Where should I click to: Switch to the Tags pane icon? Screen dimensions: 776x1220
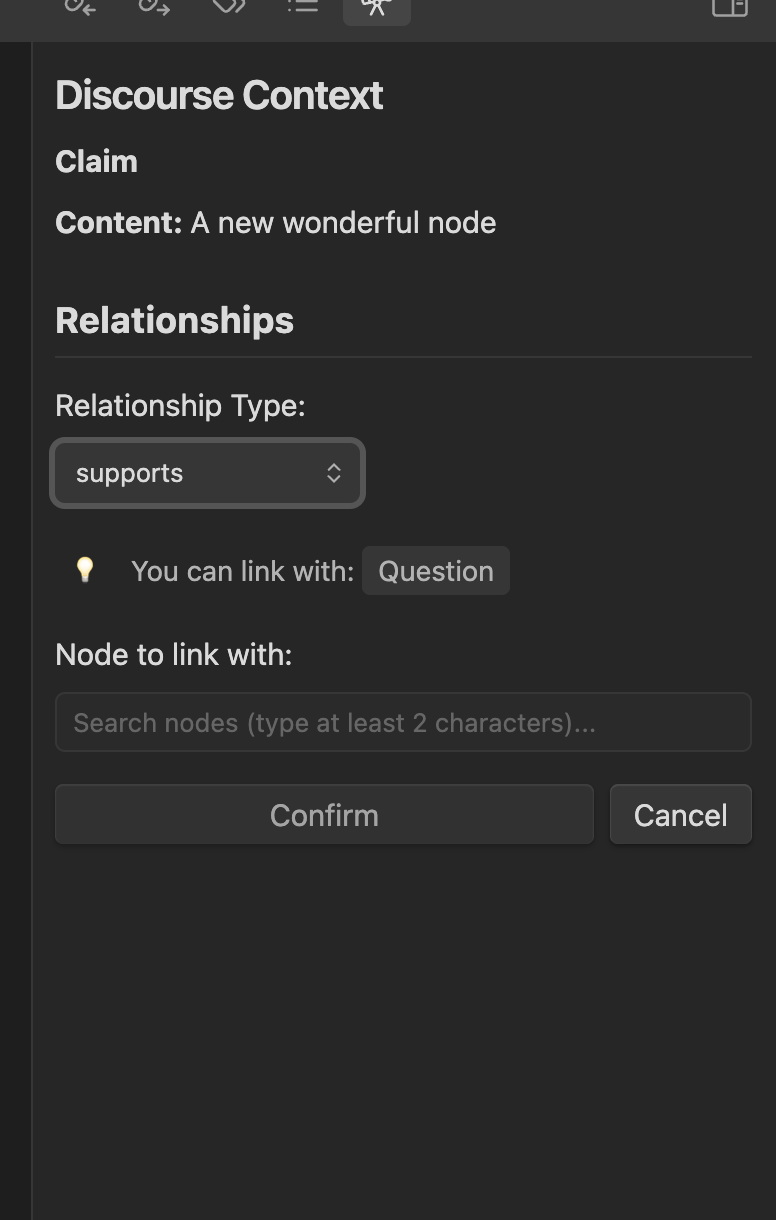(x=228, y=6)
